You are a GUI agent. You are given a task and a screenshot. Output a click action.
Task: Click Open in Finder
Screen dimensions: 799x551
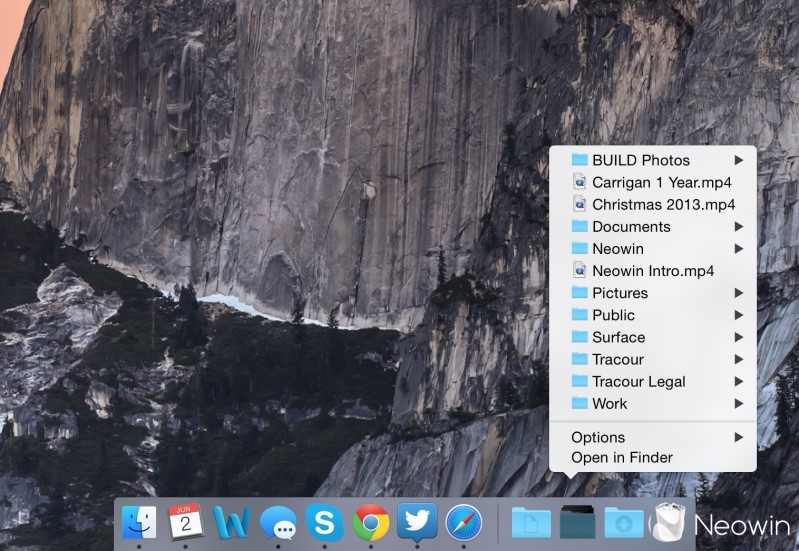coord(621,458)
